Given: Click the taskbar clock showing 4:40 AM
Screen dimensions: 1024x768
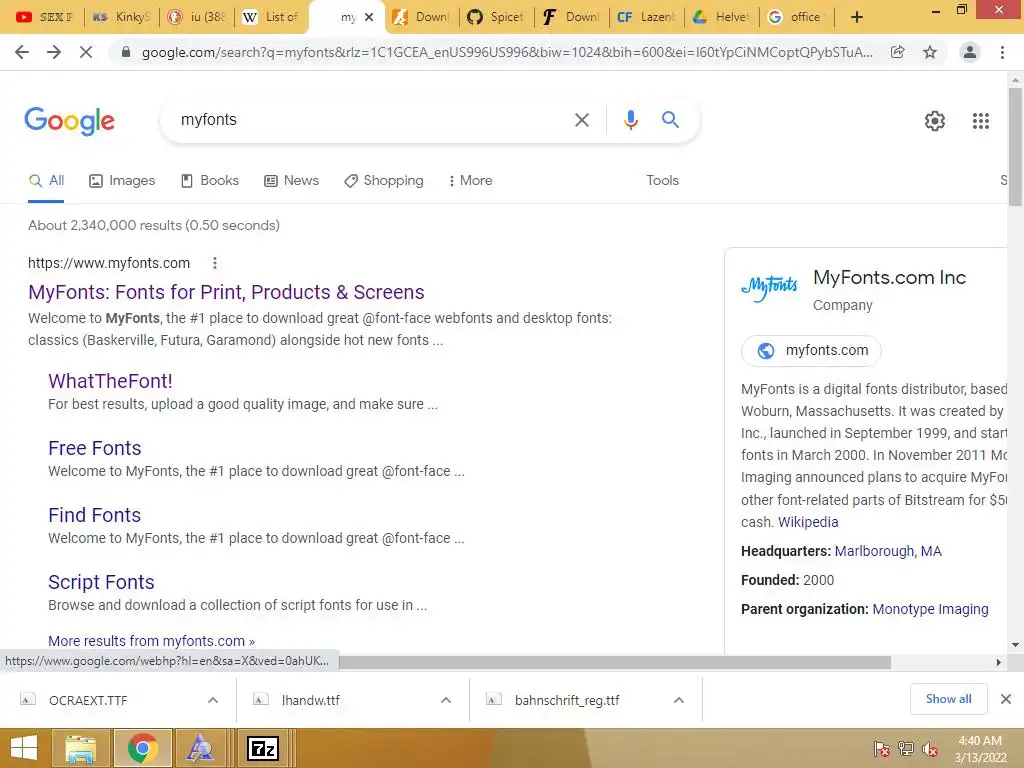Looking at the screenshot, I should 980,749.
